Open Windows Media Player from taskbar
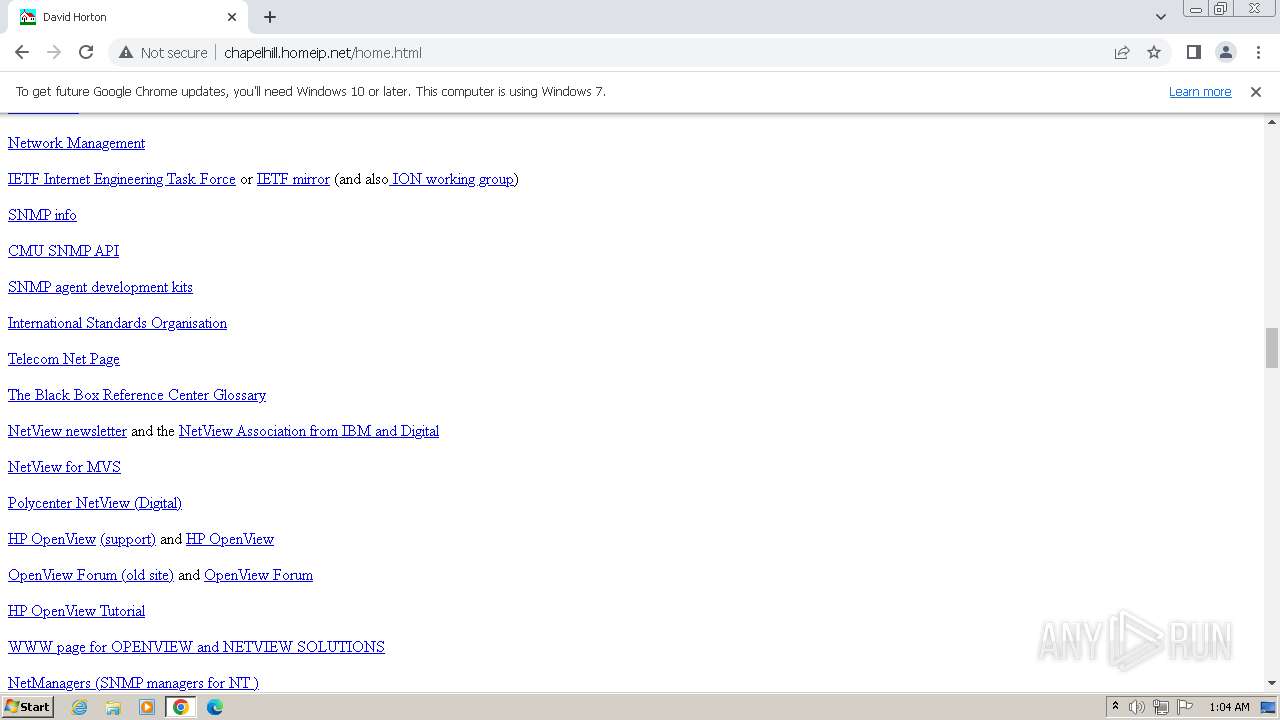1280x720 pixels. click(x=147, y=707)
